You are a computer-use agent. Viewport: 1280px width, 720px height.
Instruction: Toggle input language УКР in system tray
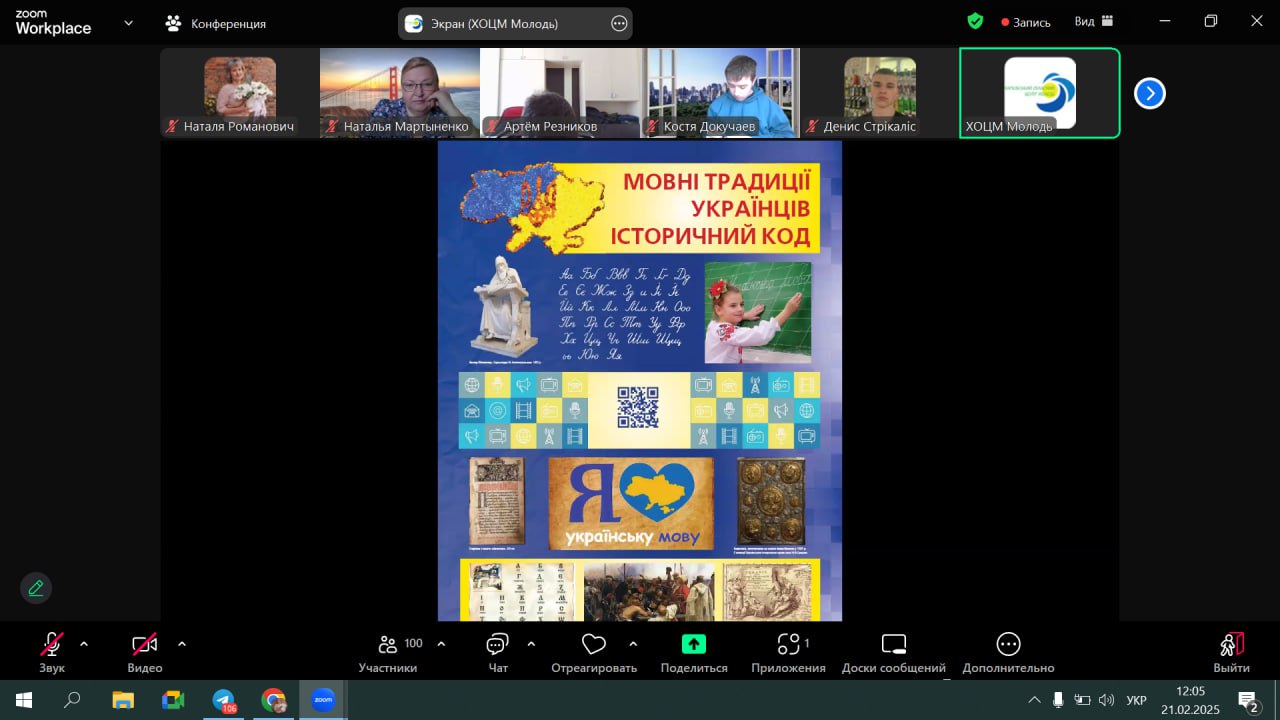[1136, 700]
